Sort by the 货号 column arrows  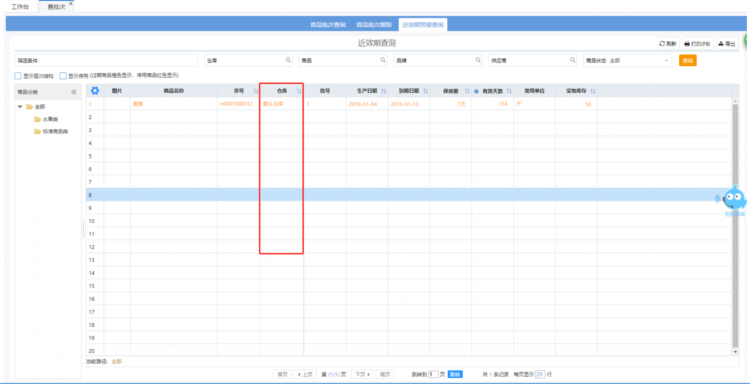tap(256, 91)
